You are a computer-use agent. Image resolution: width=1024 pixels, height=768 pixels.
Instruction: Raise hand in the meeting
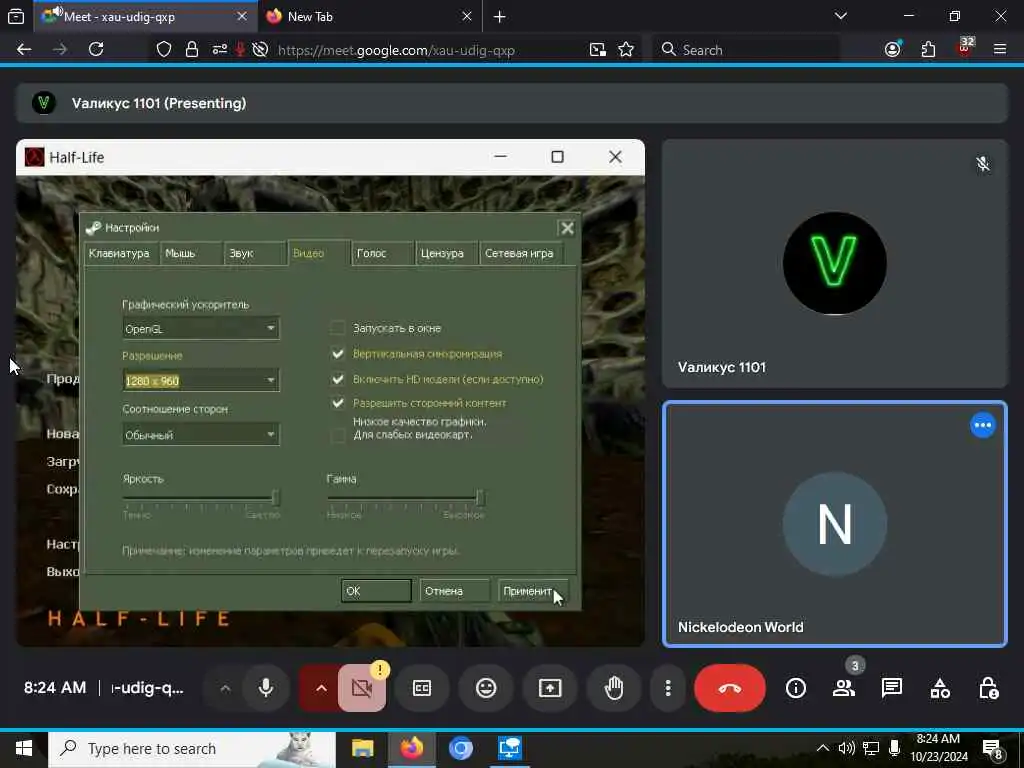pos(614,688)
